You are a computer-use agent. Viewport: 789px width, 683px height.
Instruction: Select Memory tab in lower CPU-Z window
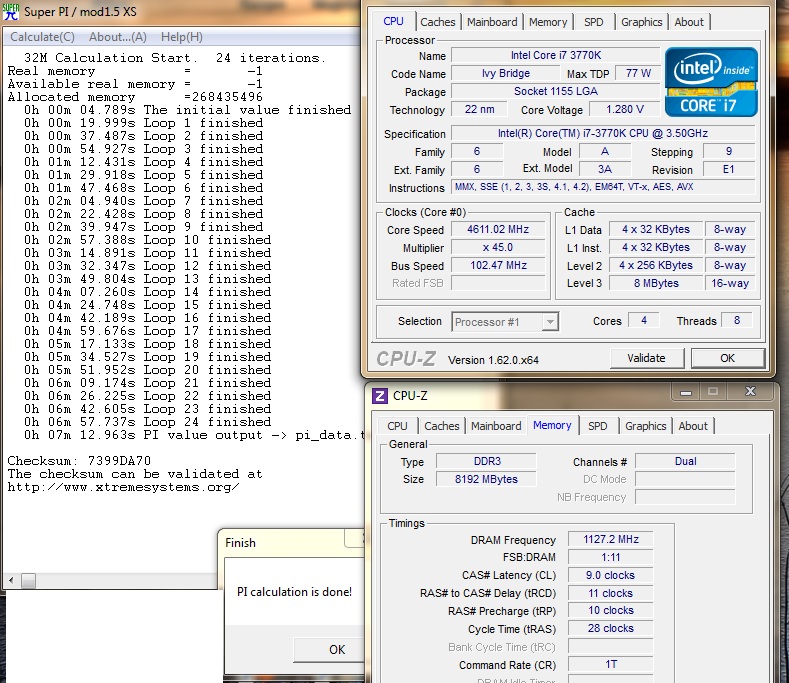click(x=553, y=425)
